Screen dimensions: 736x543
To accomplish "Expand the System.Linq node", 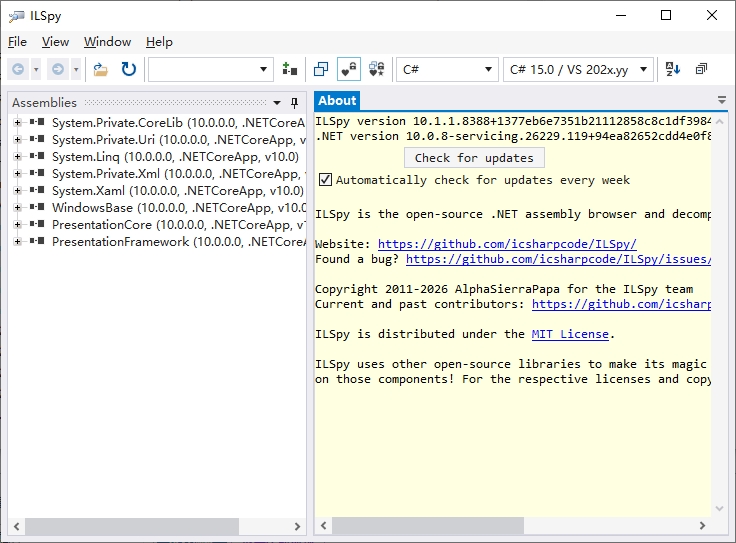I will point(17,156).
